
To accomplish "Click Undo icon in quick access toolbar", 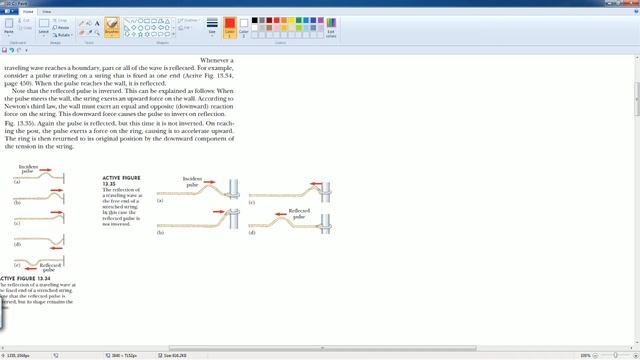I will pos(12,50).
